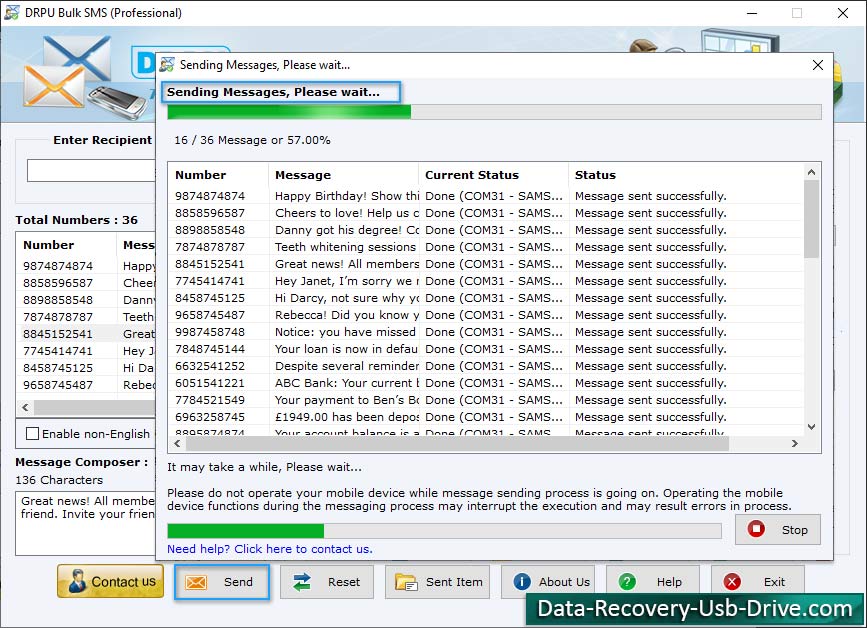Viewport: 867px width, 628px height.
Task: Select row 7784521549 in the dialog list
Action: (x=487, y=400)
